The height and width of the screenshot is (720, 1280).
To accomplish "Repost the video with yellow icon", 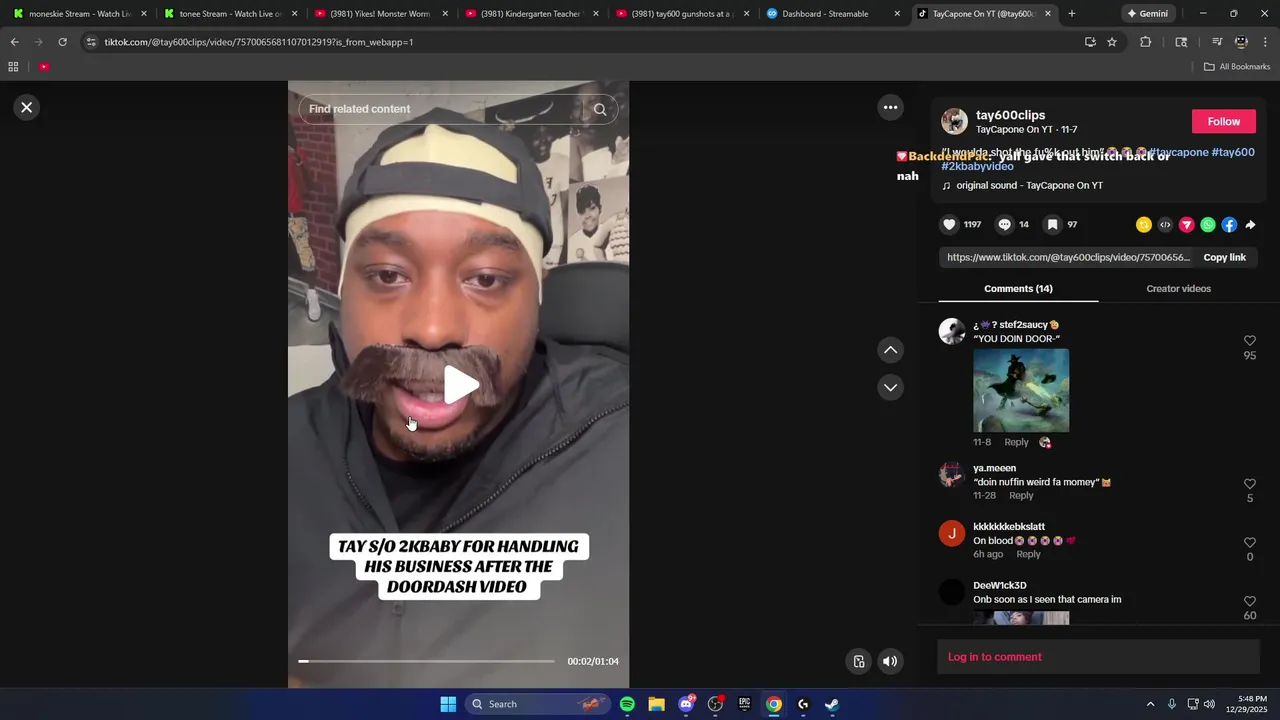I will tap(1144, 225).
